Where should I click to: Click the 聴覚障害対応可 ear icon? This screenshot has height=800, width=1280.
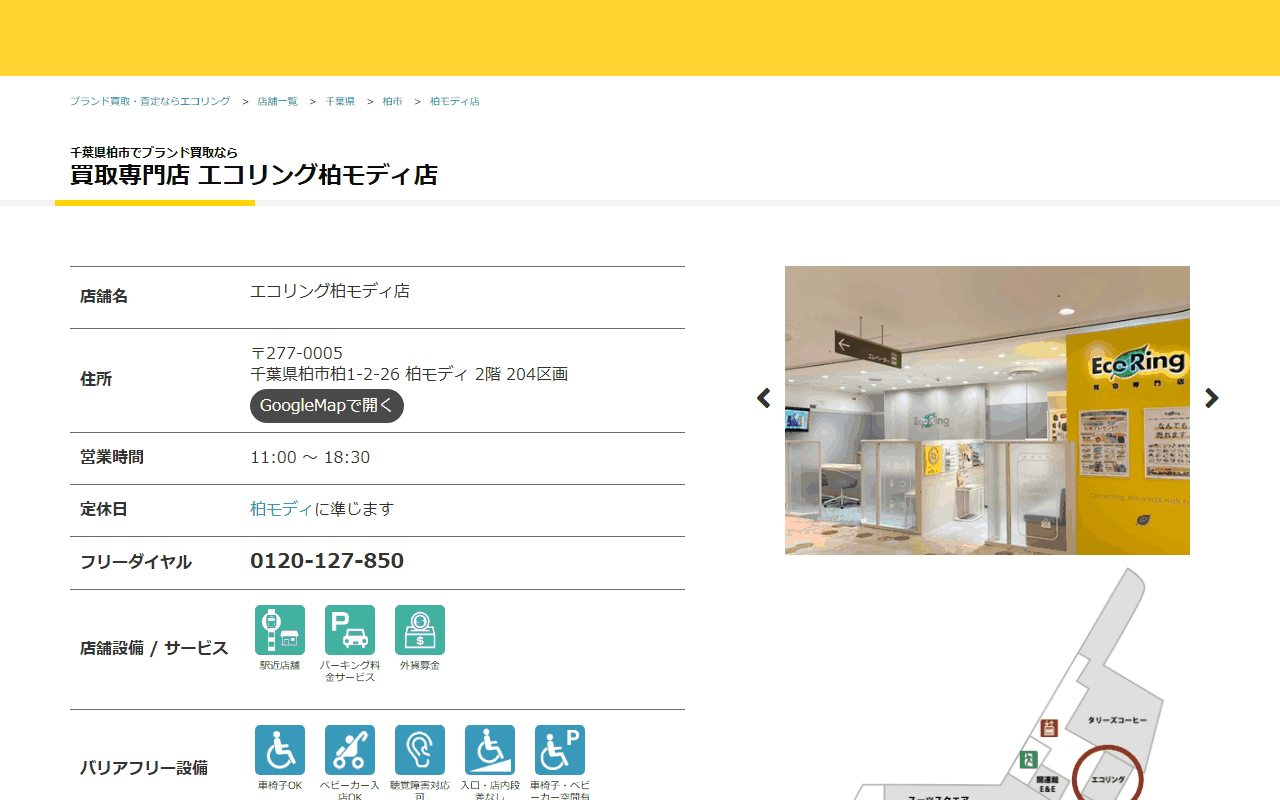point(420,750)
